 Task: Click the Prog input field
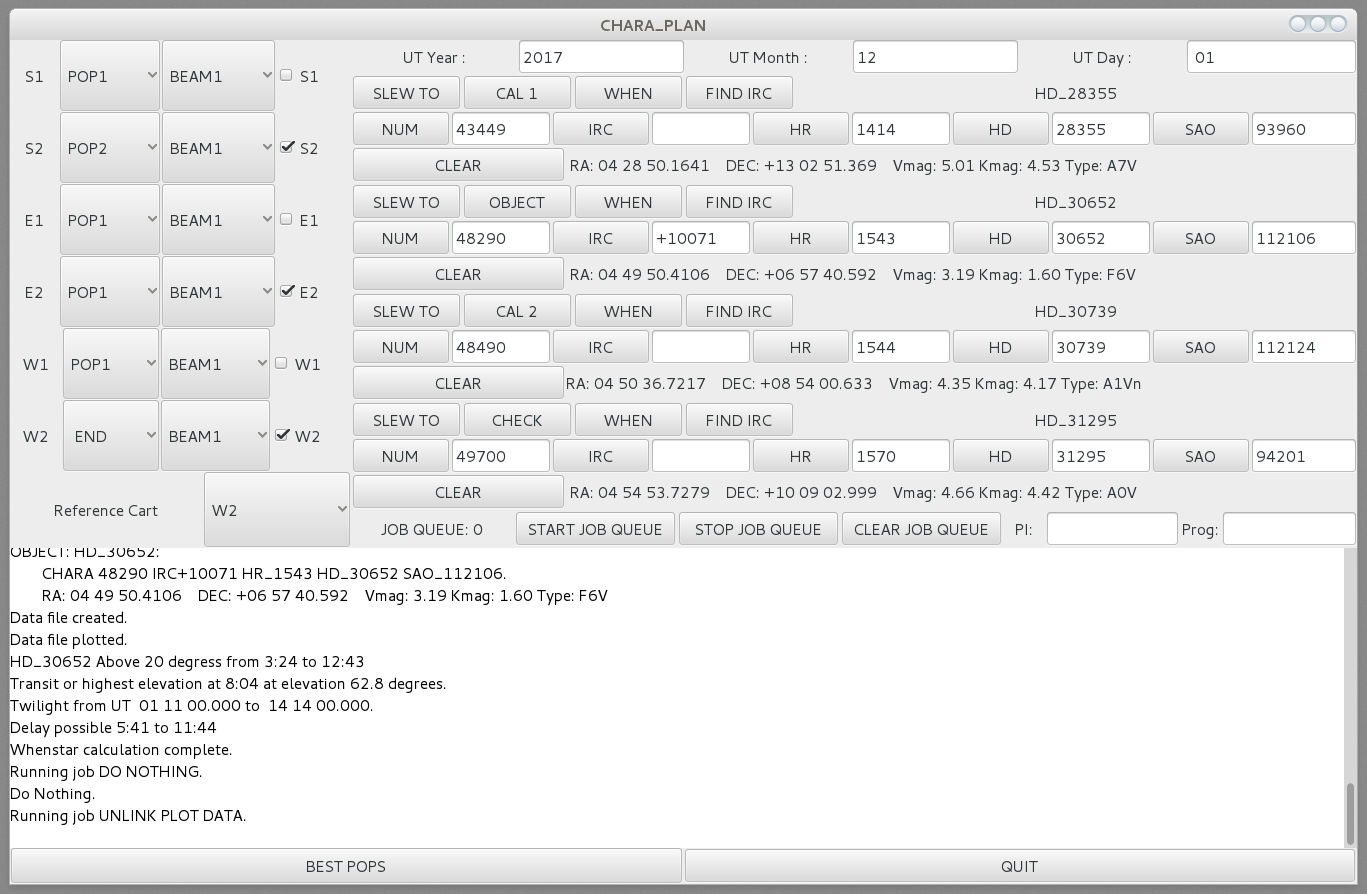click(1289, 529)
